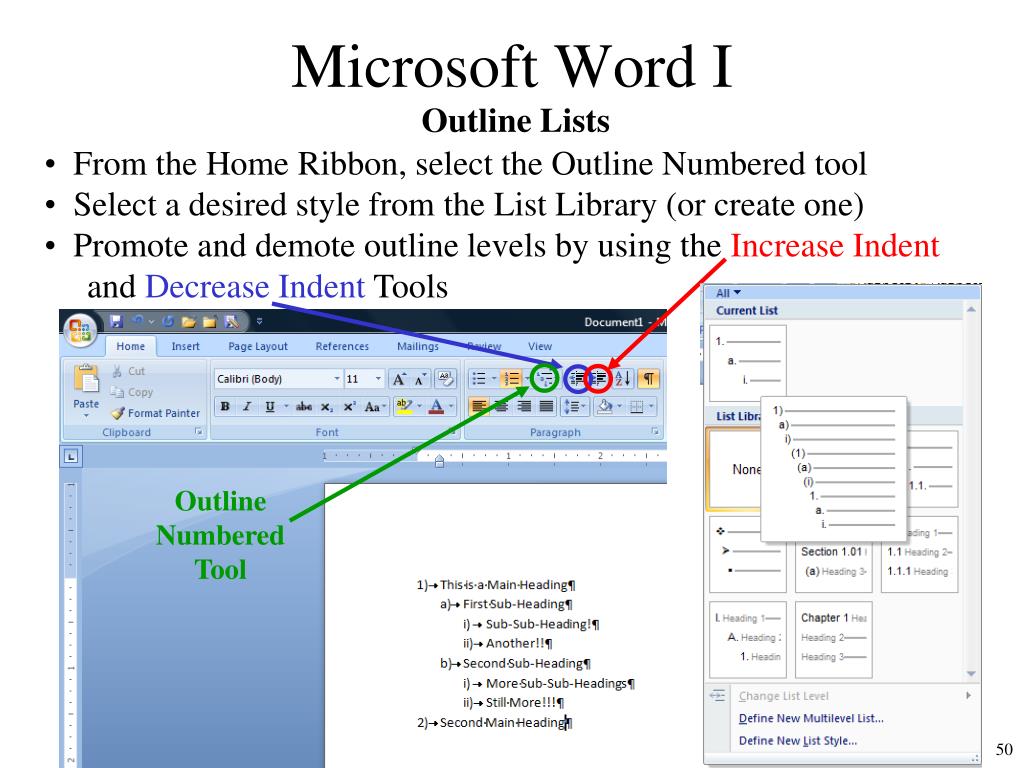Open the Paragraph dialog launcher
The height and width of the screenshot is (768, 1024).
[x=654, y=432]
